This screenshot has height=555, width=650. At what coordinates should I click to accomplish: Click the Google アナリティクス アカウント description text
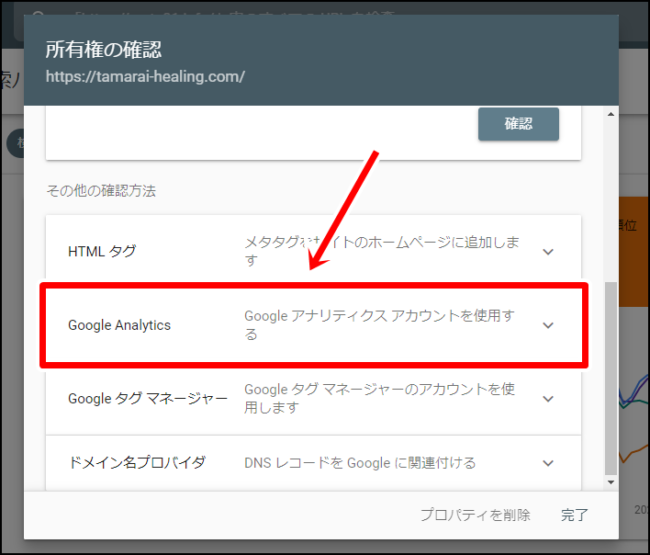[379, 325]
